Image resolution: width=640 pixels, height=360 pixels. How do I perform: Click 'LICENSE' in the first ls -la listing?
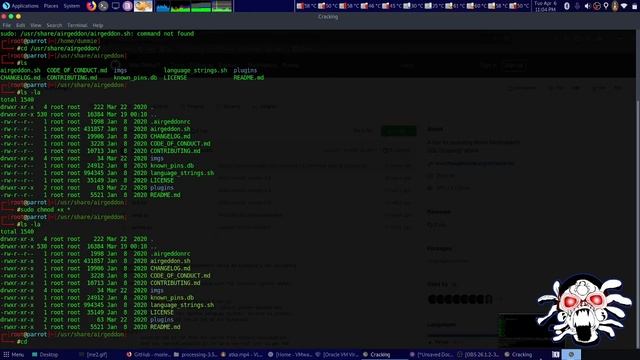[162, 180]
